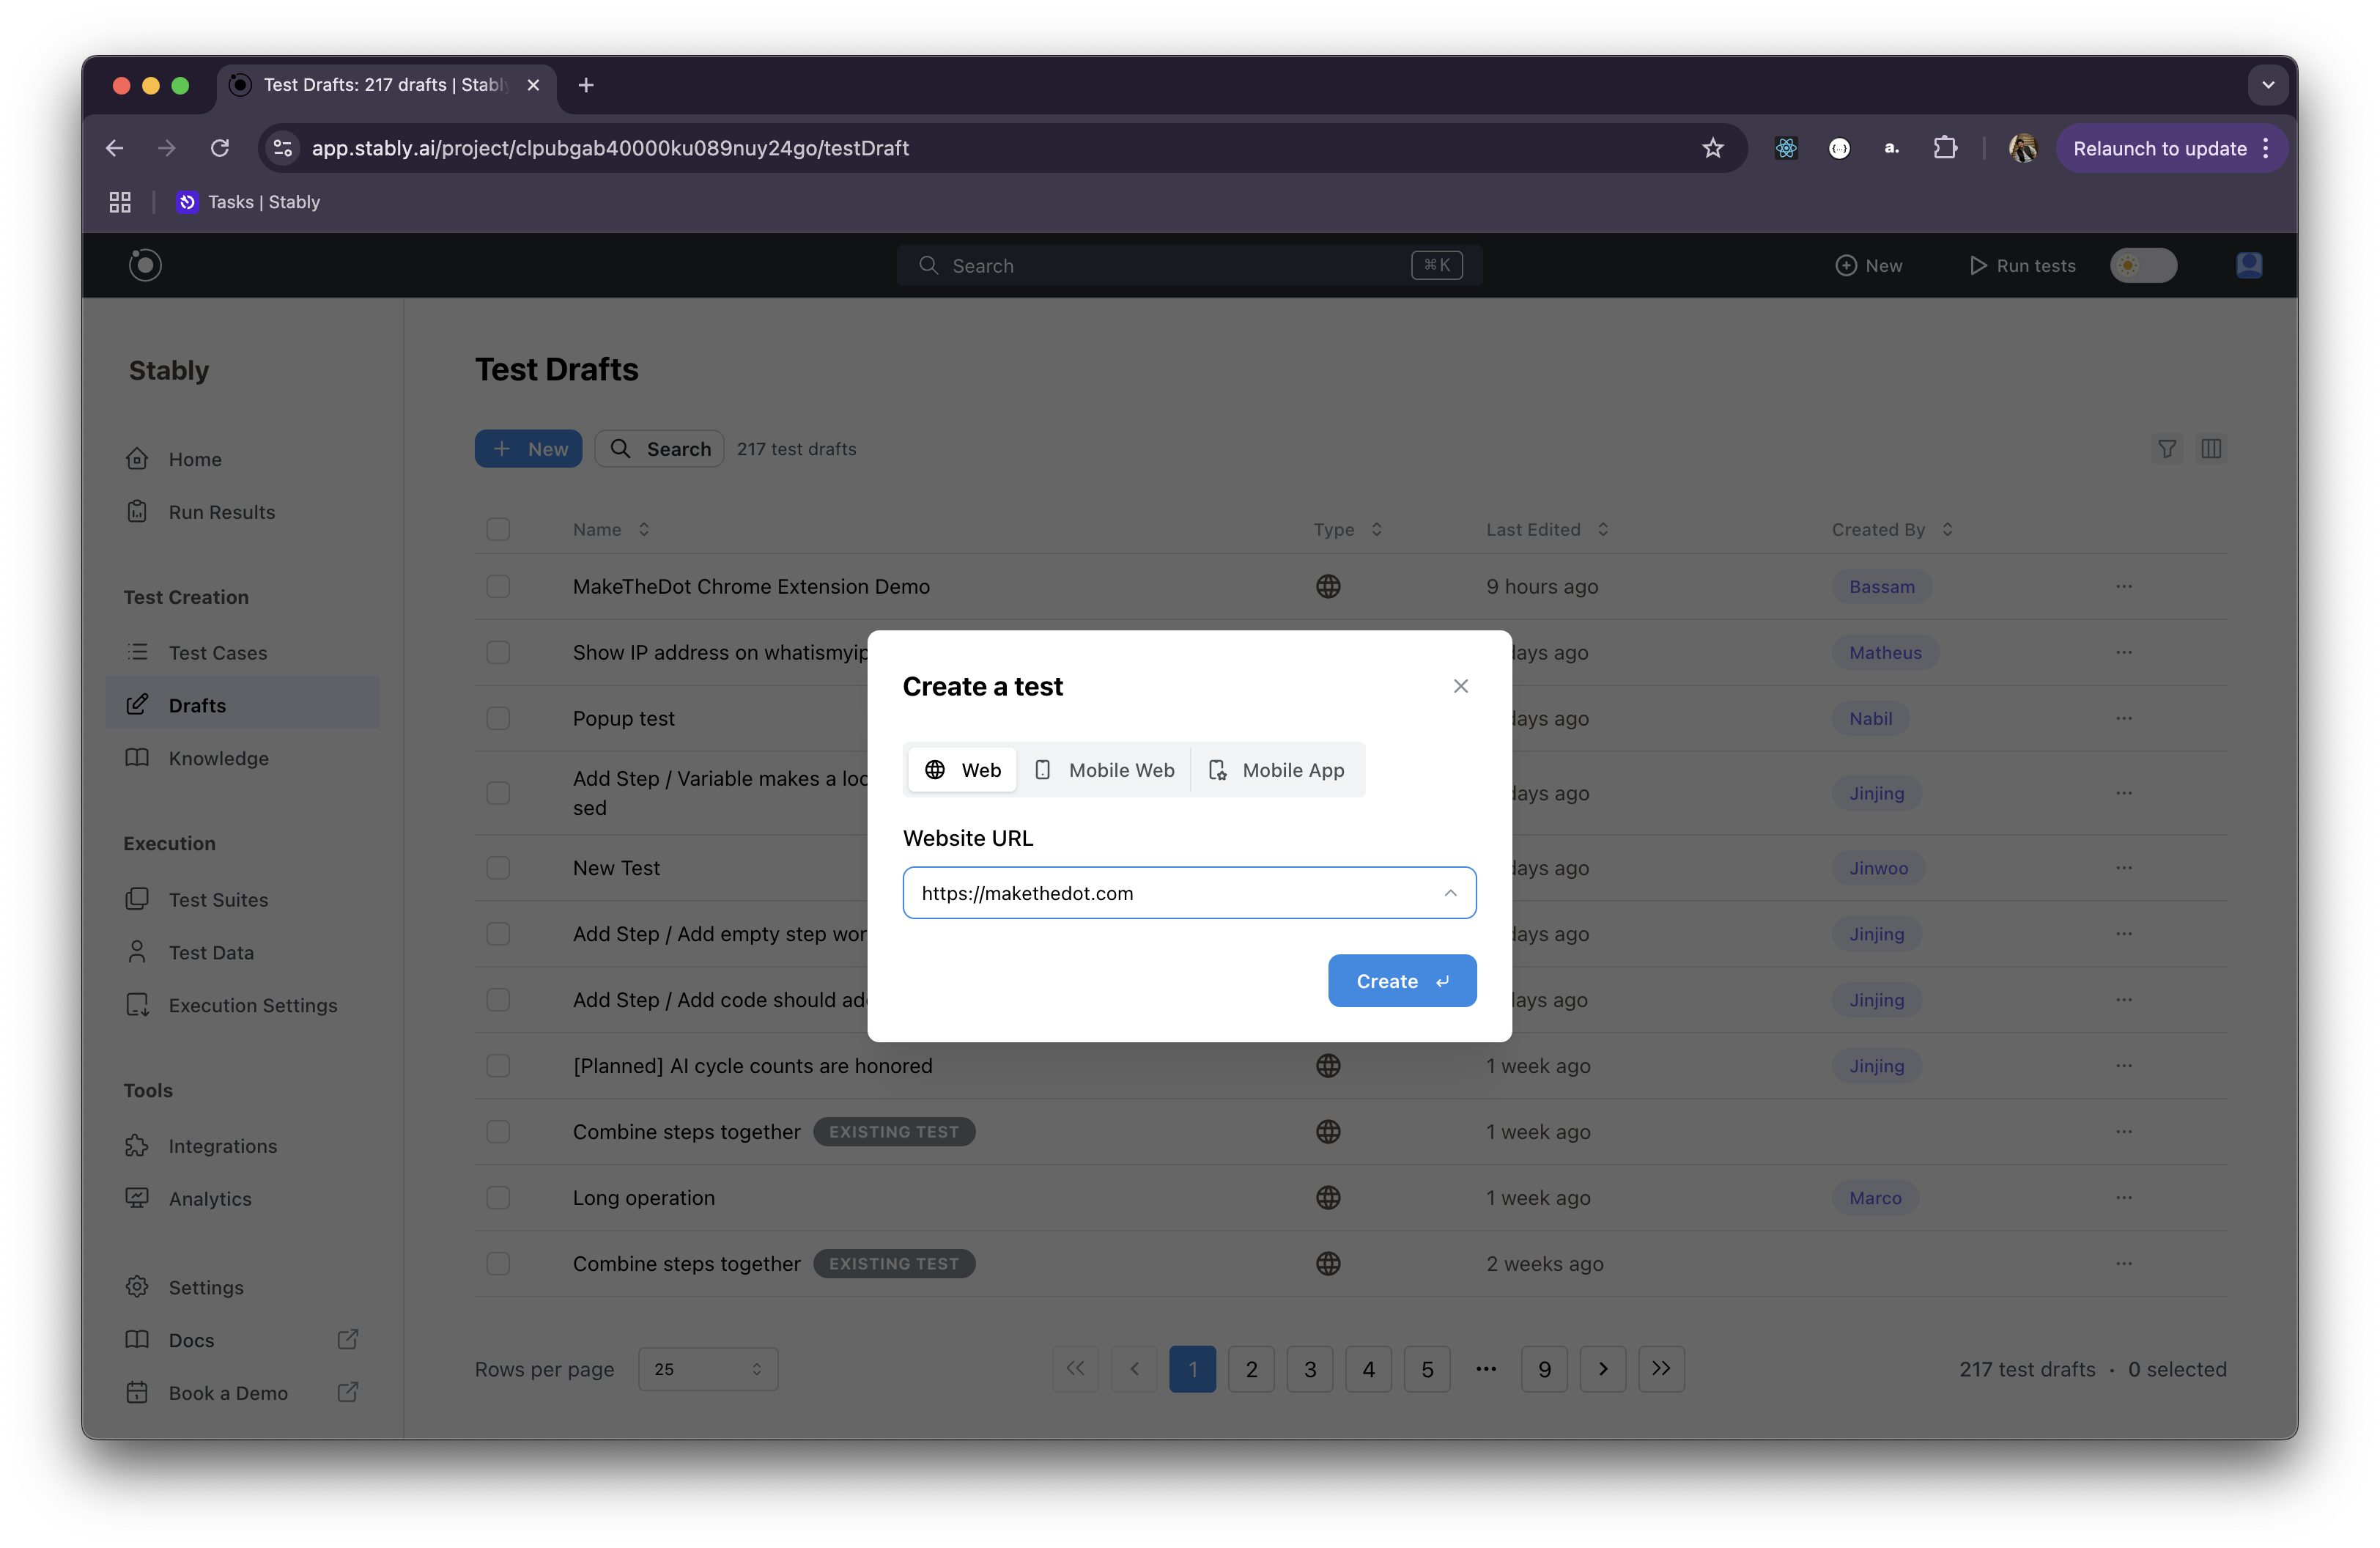Select the Mobile App test type tab

point(1277,770)
